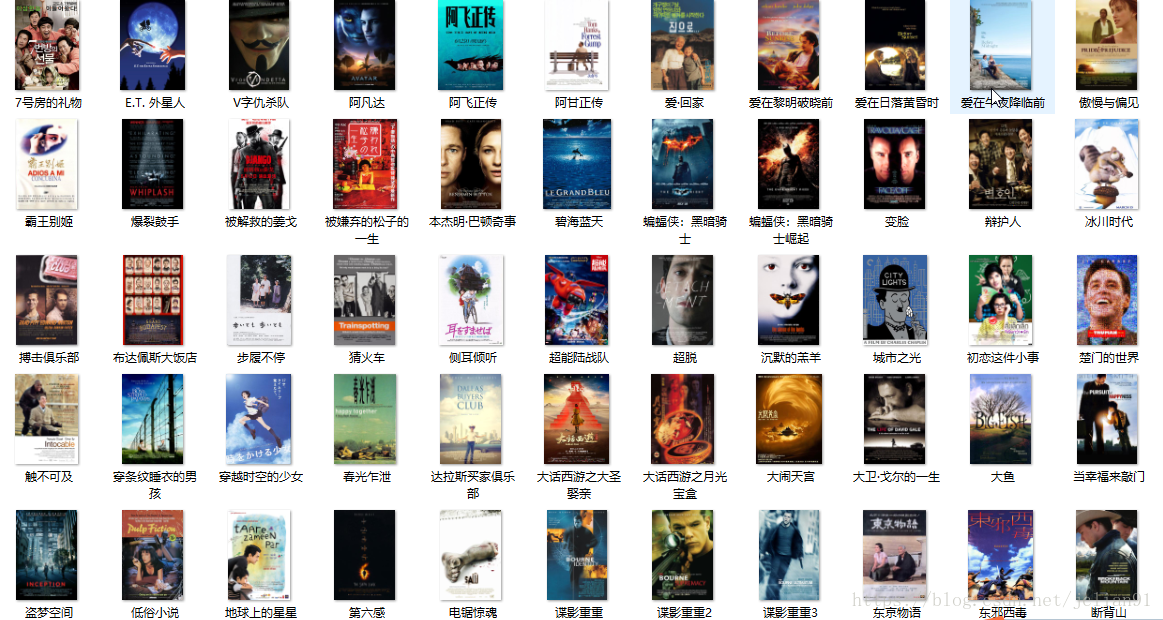The image size is (1163, 620).
Task: Select the Pulp Fiction 低俗小说 poster
Action: [x=153, y=555]
